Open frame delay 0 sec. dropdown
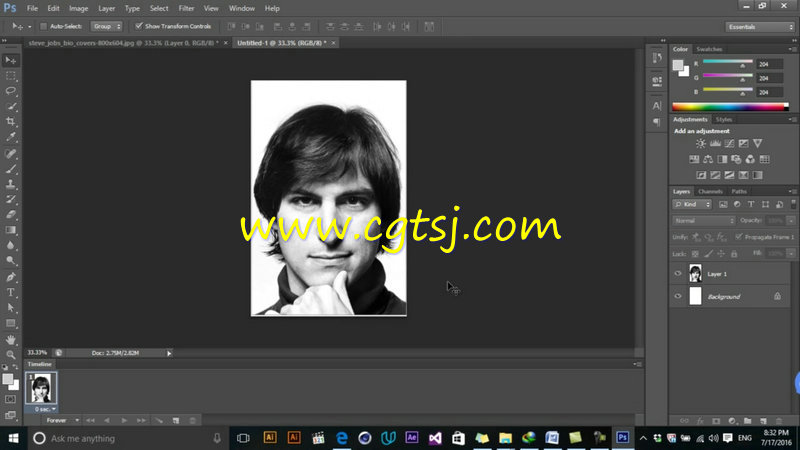The width and height of the screenshot is (800, 450). [45, 409]
